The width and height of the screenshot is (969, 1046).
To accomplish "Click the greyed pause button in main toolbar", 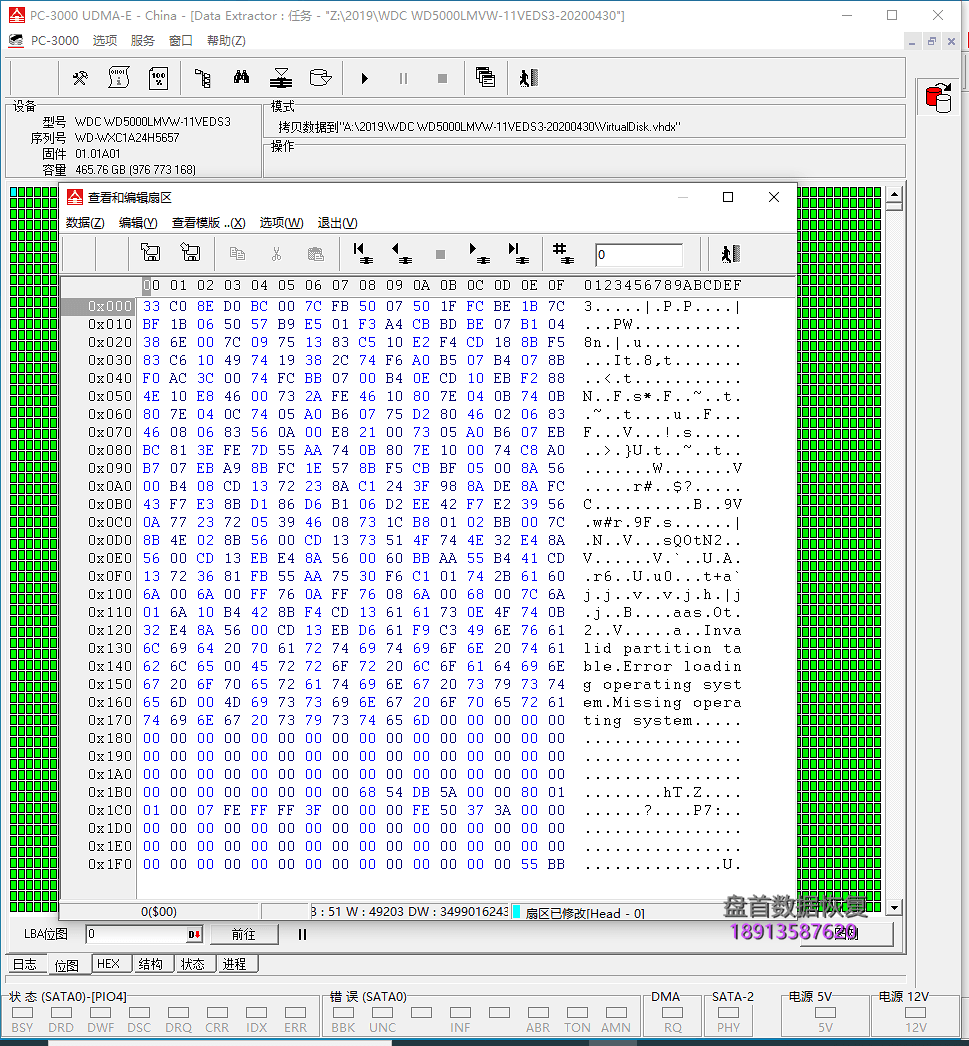I will pyautogui.click(x=403, y=79).
